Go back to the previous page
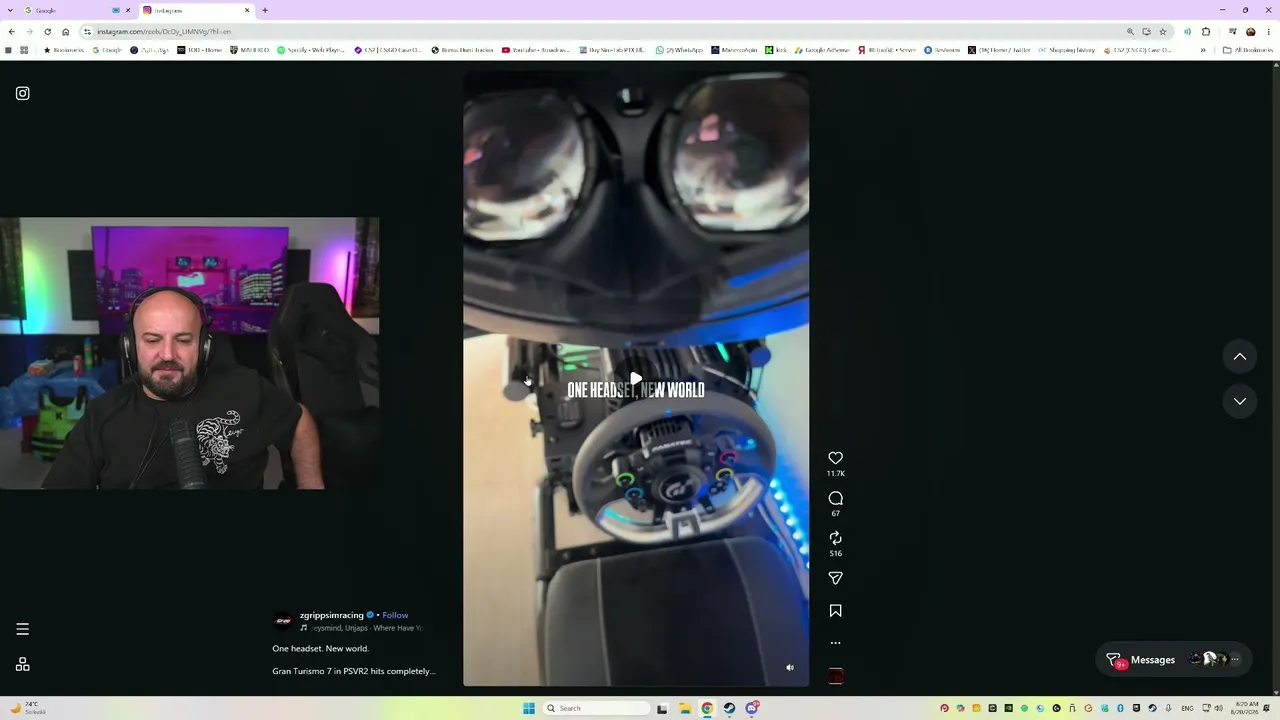 [x=11, y=32]
